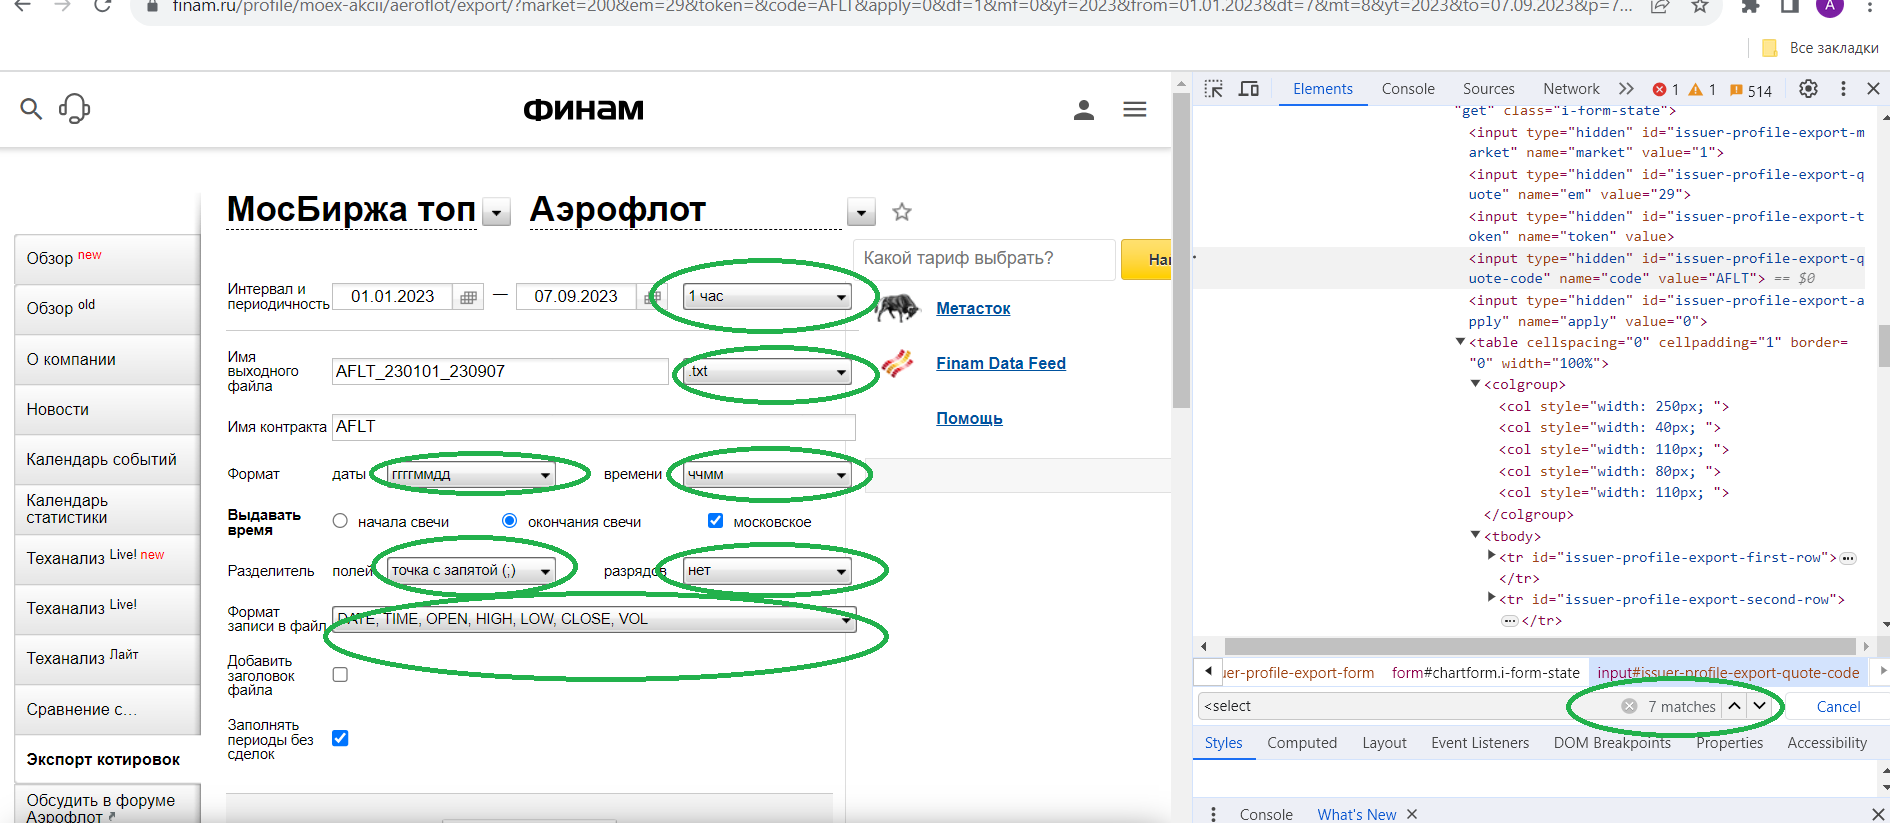Open the Accessibility tab in DevTools

[x=1827, y=743]
